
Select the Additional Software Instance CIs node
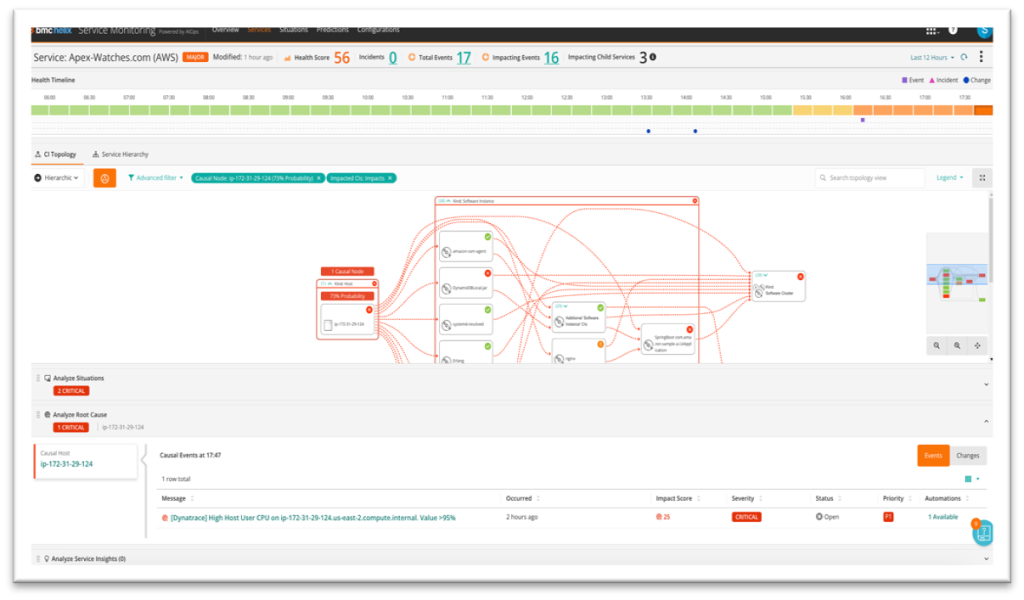click(x=579, y=318)
